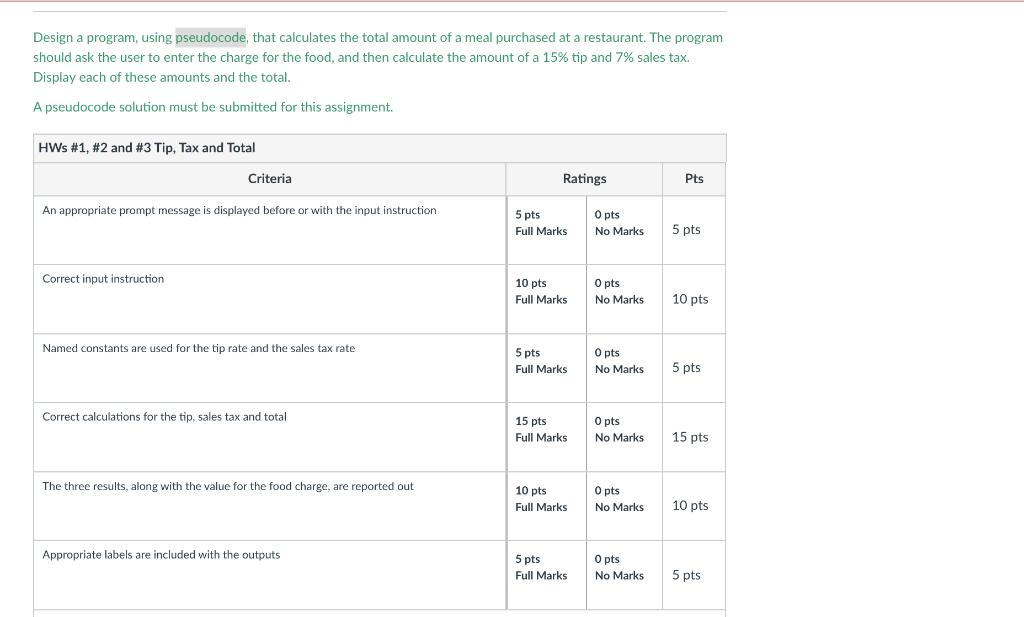Click the Ratings column header
The width and height of the screenshot is (1024, 617).
point(584,179)
